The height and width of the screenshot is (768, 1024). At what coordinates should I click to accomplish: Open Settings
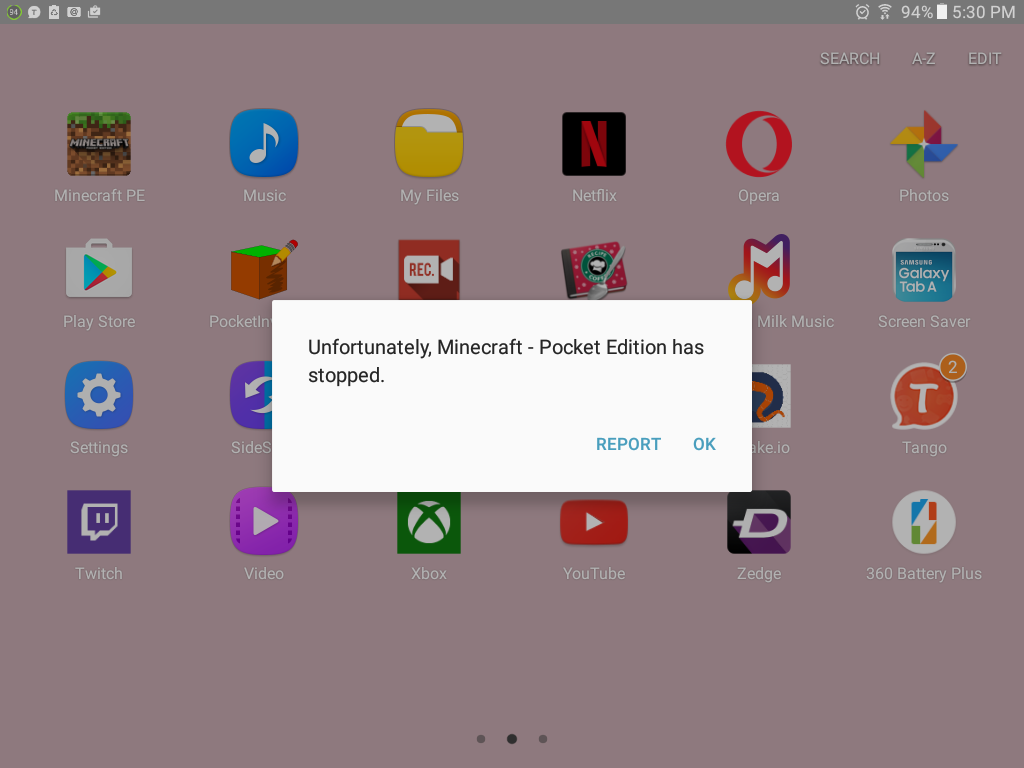(99, 395)
